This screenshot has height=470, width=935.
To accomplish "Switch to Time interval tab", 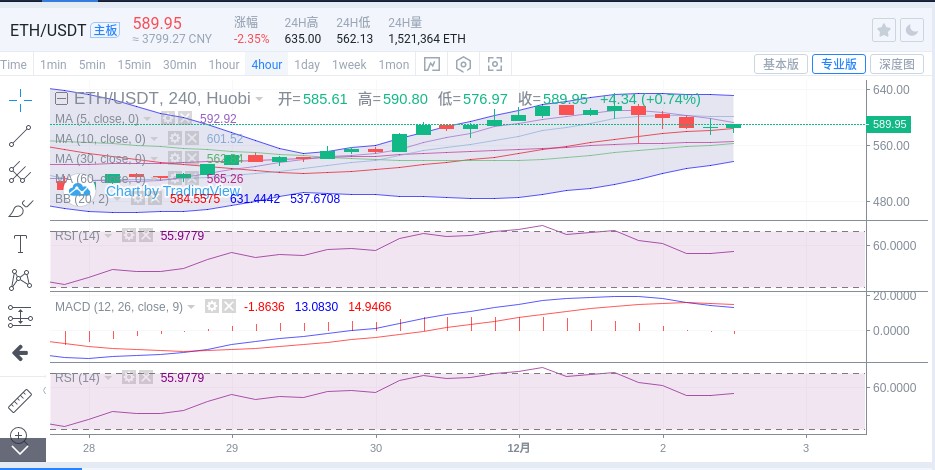I will point(14,64).
